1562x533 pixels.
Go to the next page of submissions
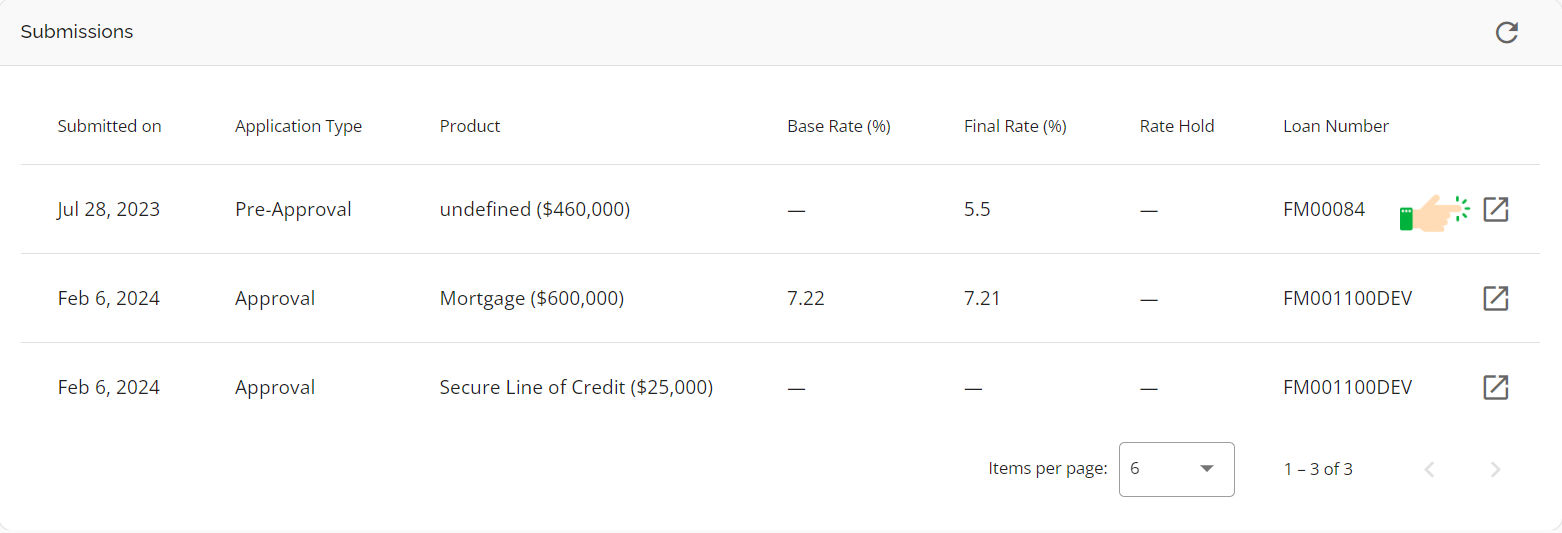click(1495, 469)
